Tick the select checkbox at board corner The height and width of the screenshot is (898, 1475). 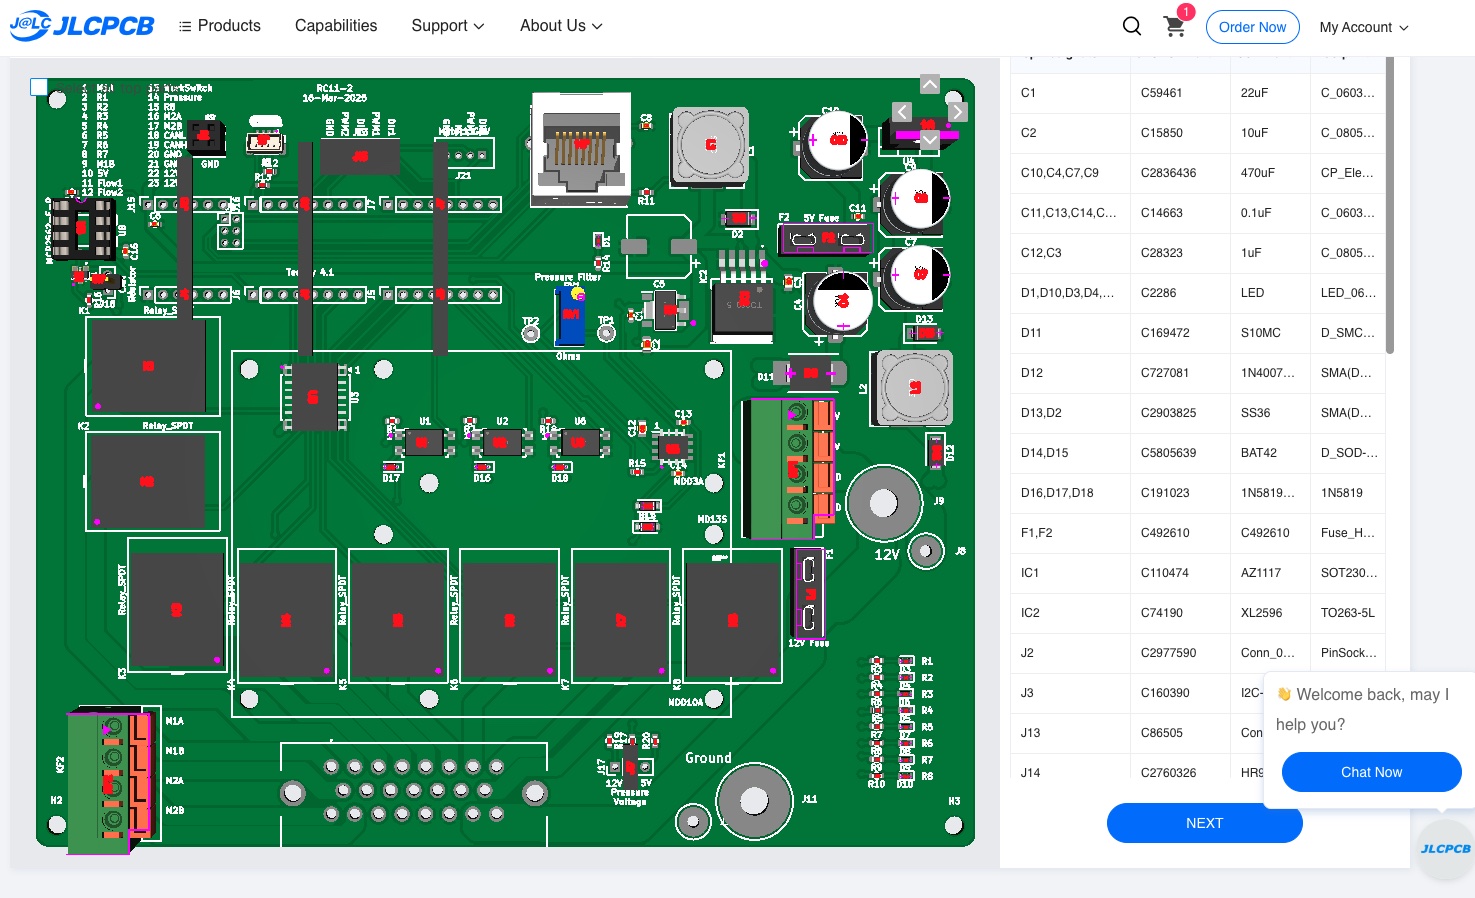click(39, 87)
